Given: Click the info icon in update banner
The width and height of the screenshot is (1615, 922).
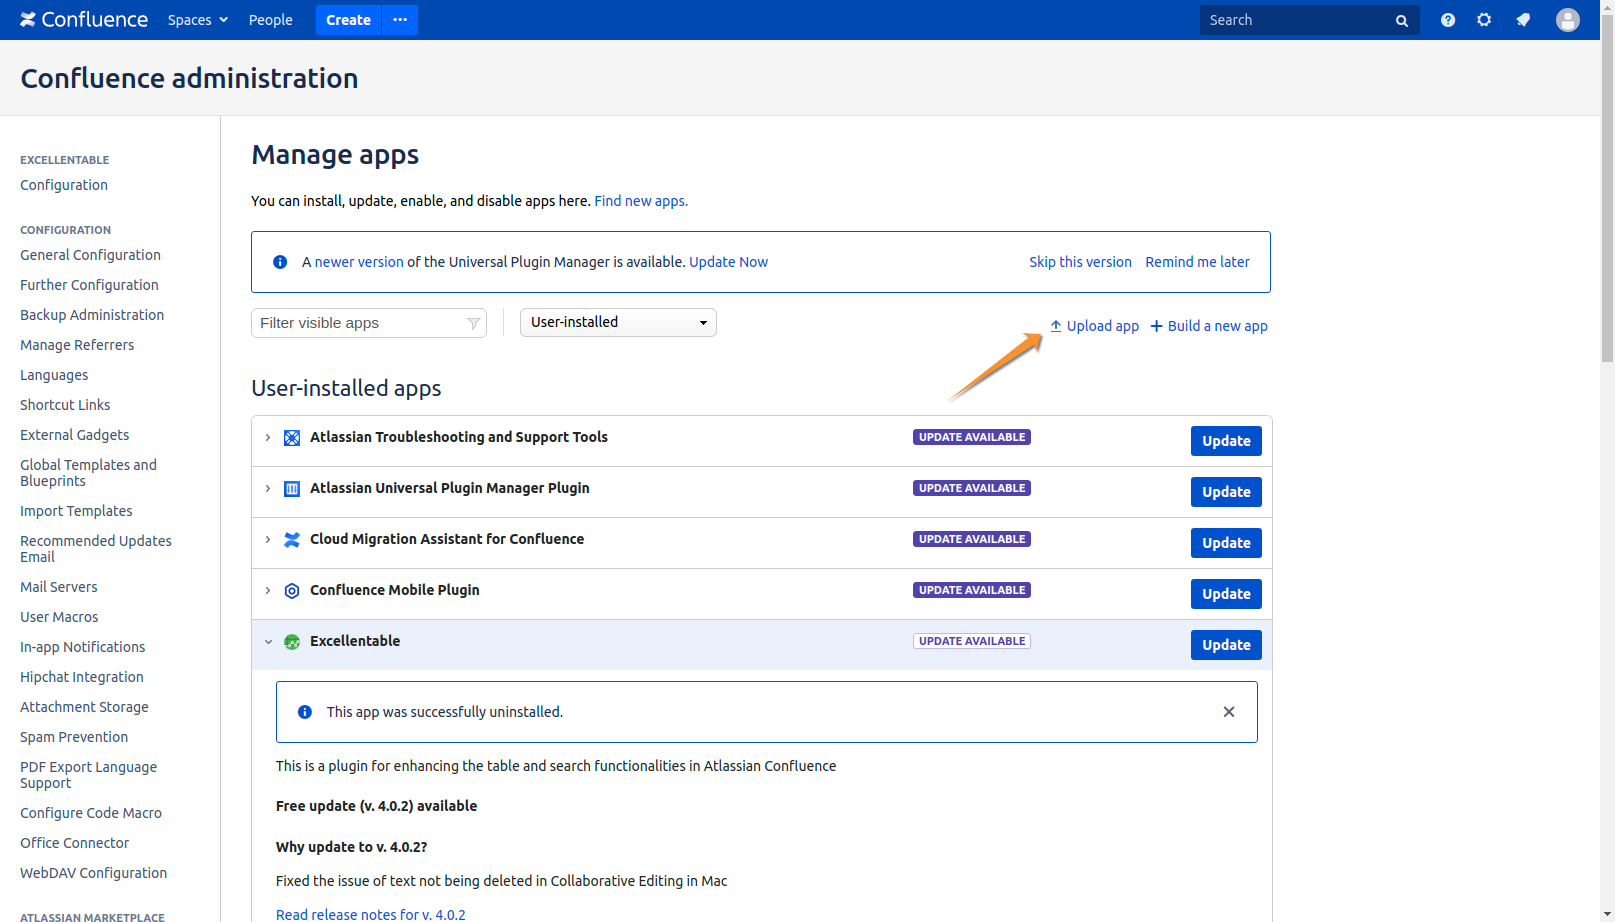Looking at the screenshot, I should click(280, 262).
